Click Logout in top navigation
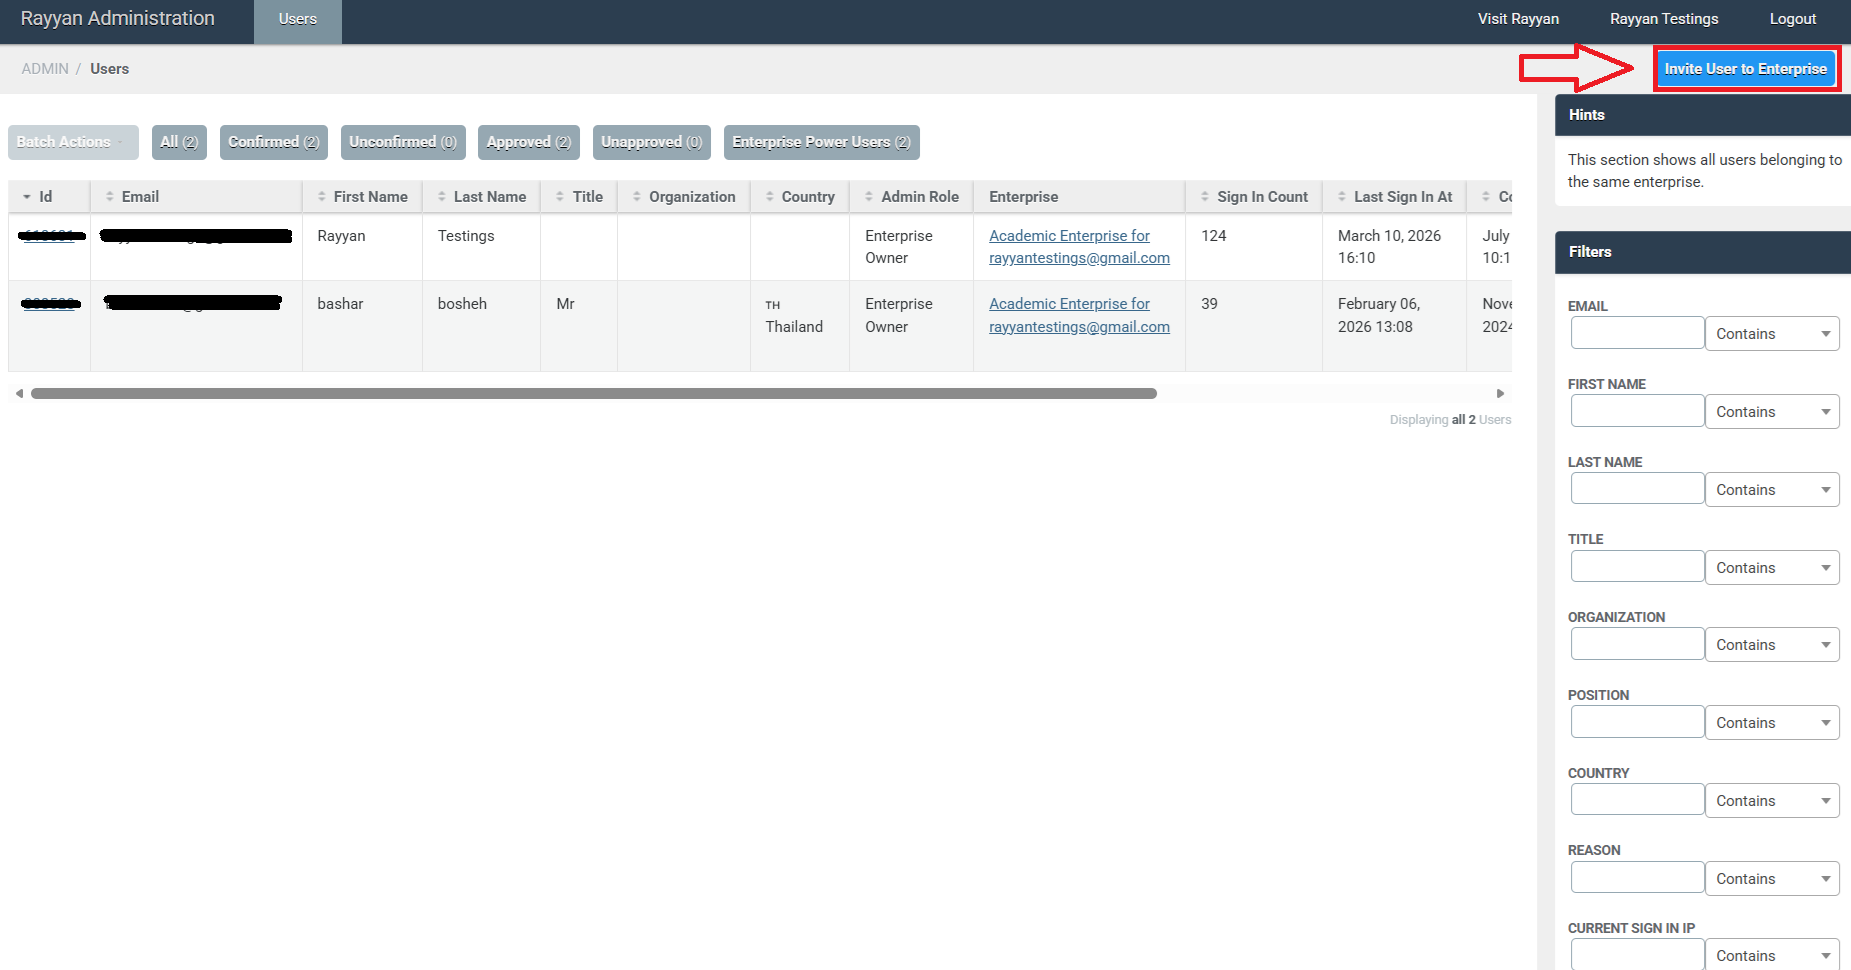The width and height of the screenshot is (1851, 970). [1792, 19]
